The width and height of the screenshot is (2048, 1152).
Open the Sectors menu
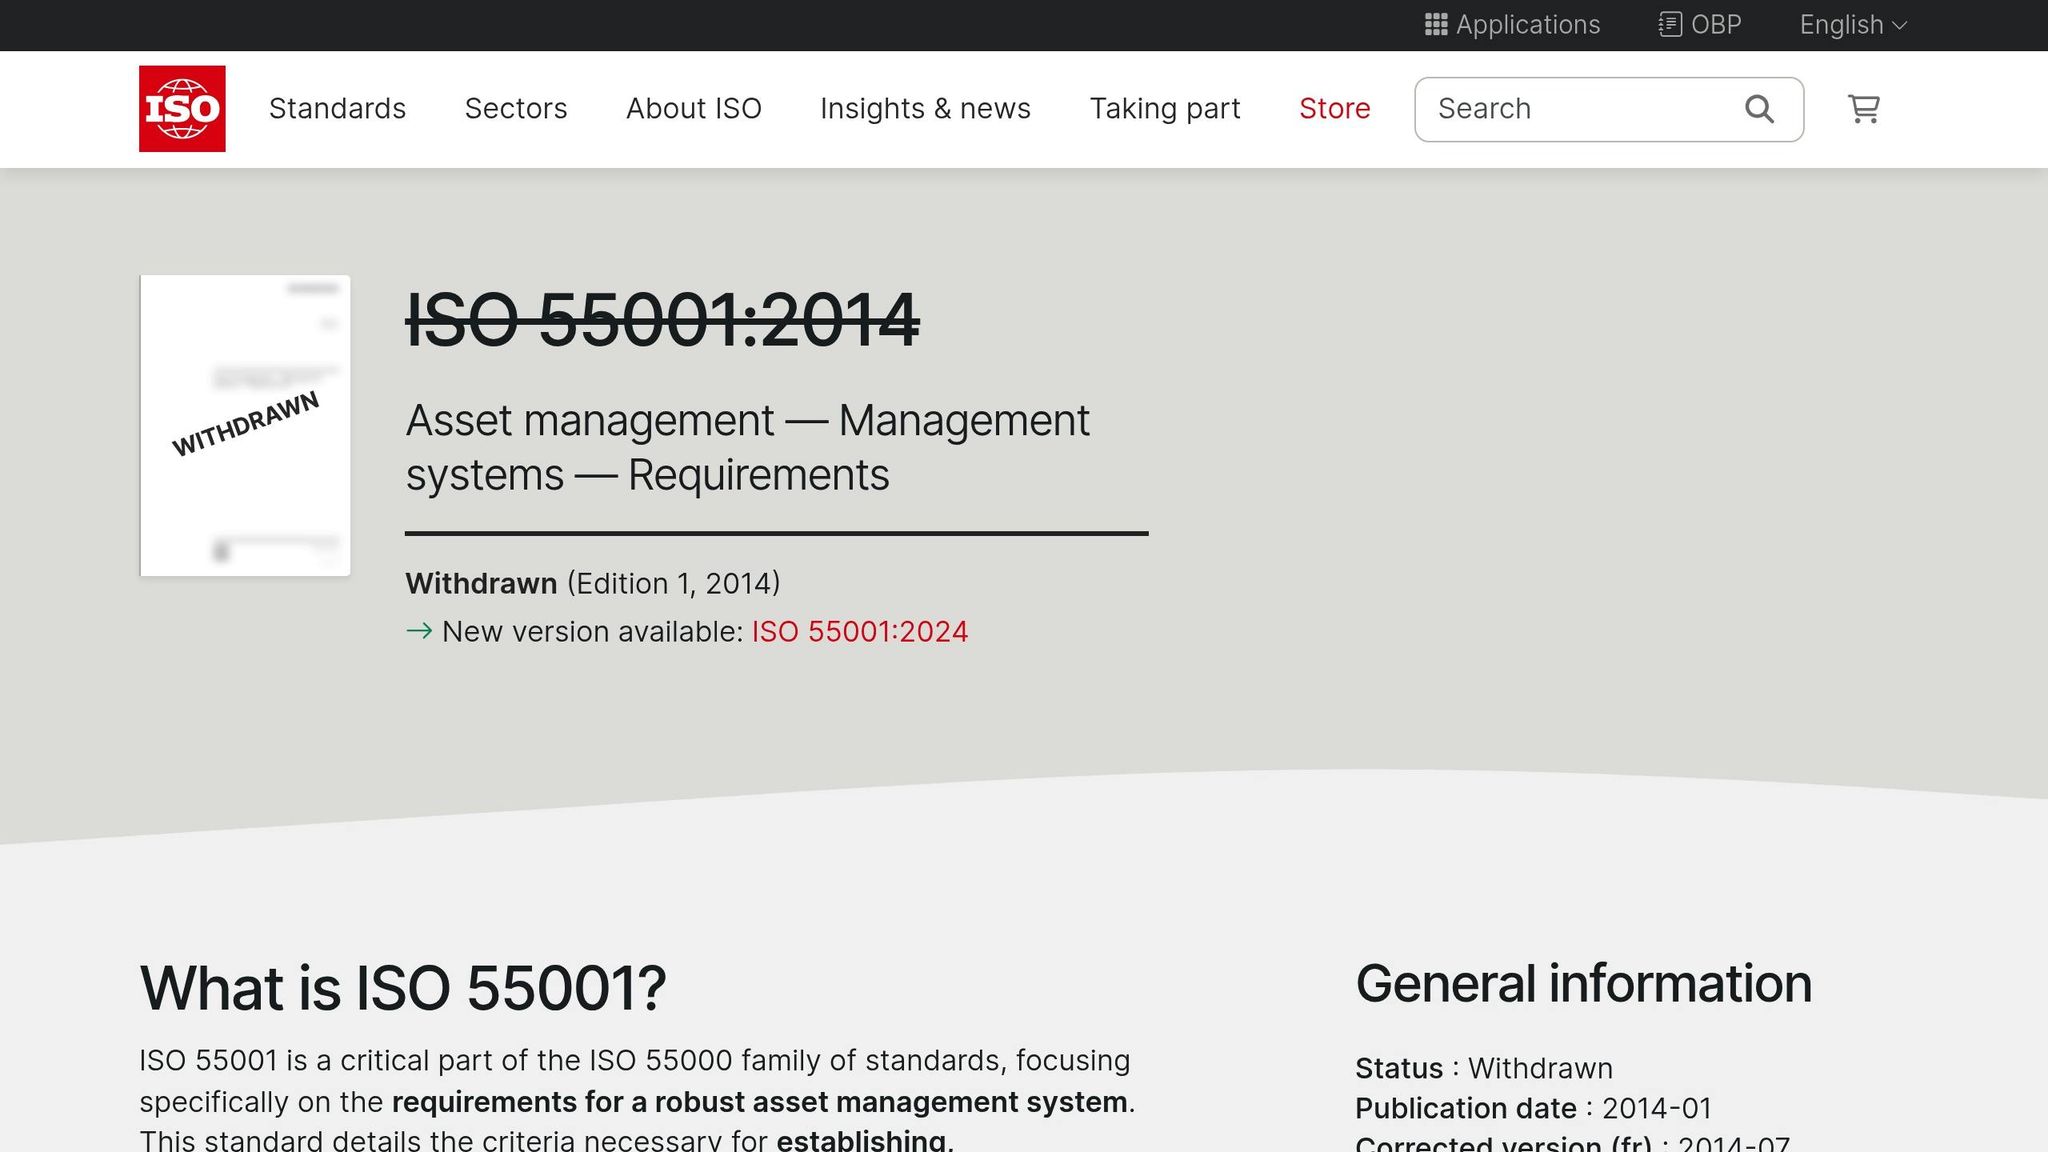[x=516, y=108]
